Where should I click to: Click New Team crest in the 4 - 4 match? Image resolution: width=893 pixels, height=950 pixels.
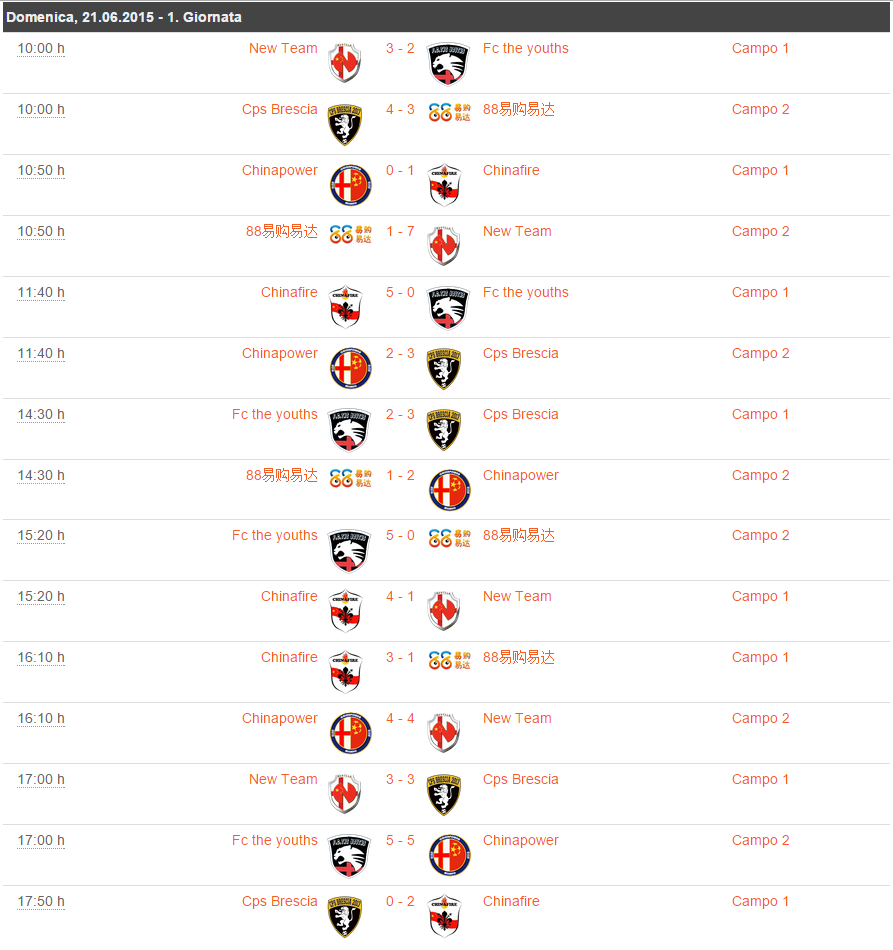[x=444, y=733]
